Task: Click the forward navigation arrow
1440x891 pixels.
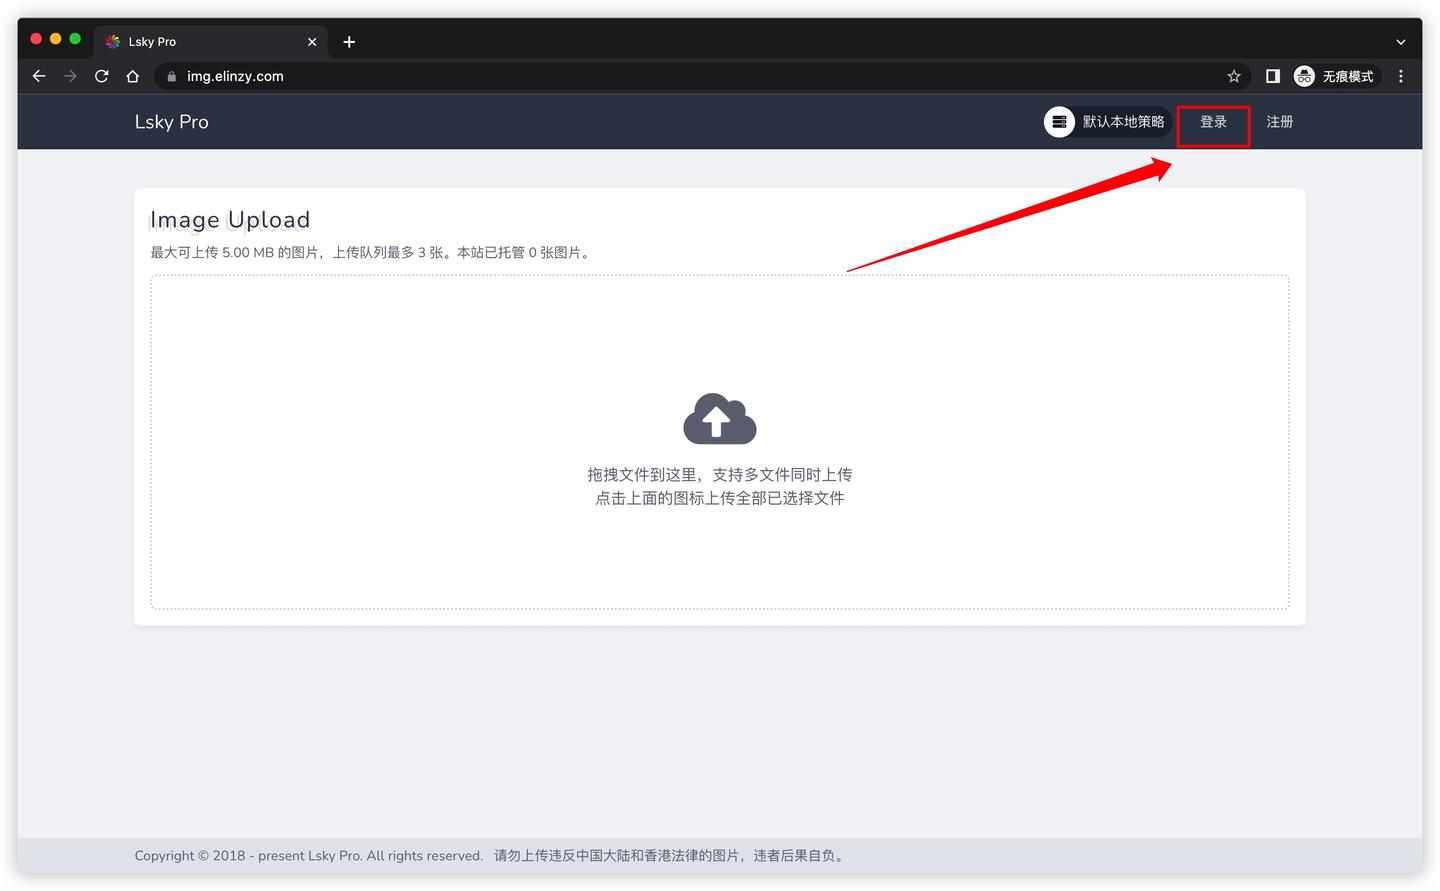Action: pyautogui.click(x=70, y=76)
